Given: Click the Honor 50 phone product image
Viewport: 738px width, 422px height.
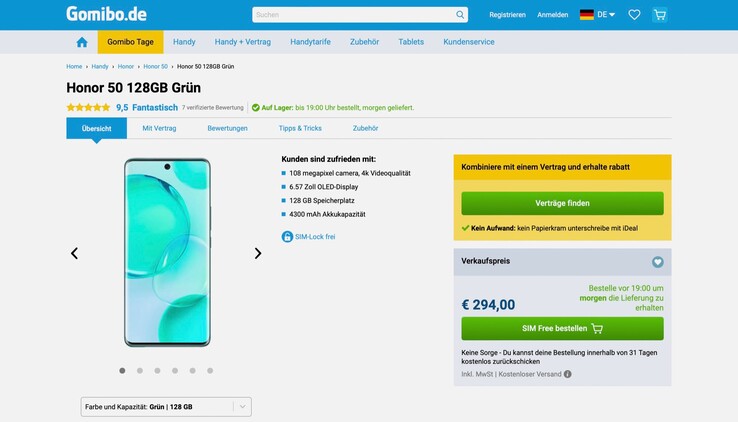Looking at the screenshot, I should click(x=167, y=254).
